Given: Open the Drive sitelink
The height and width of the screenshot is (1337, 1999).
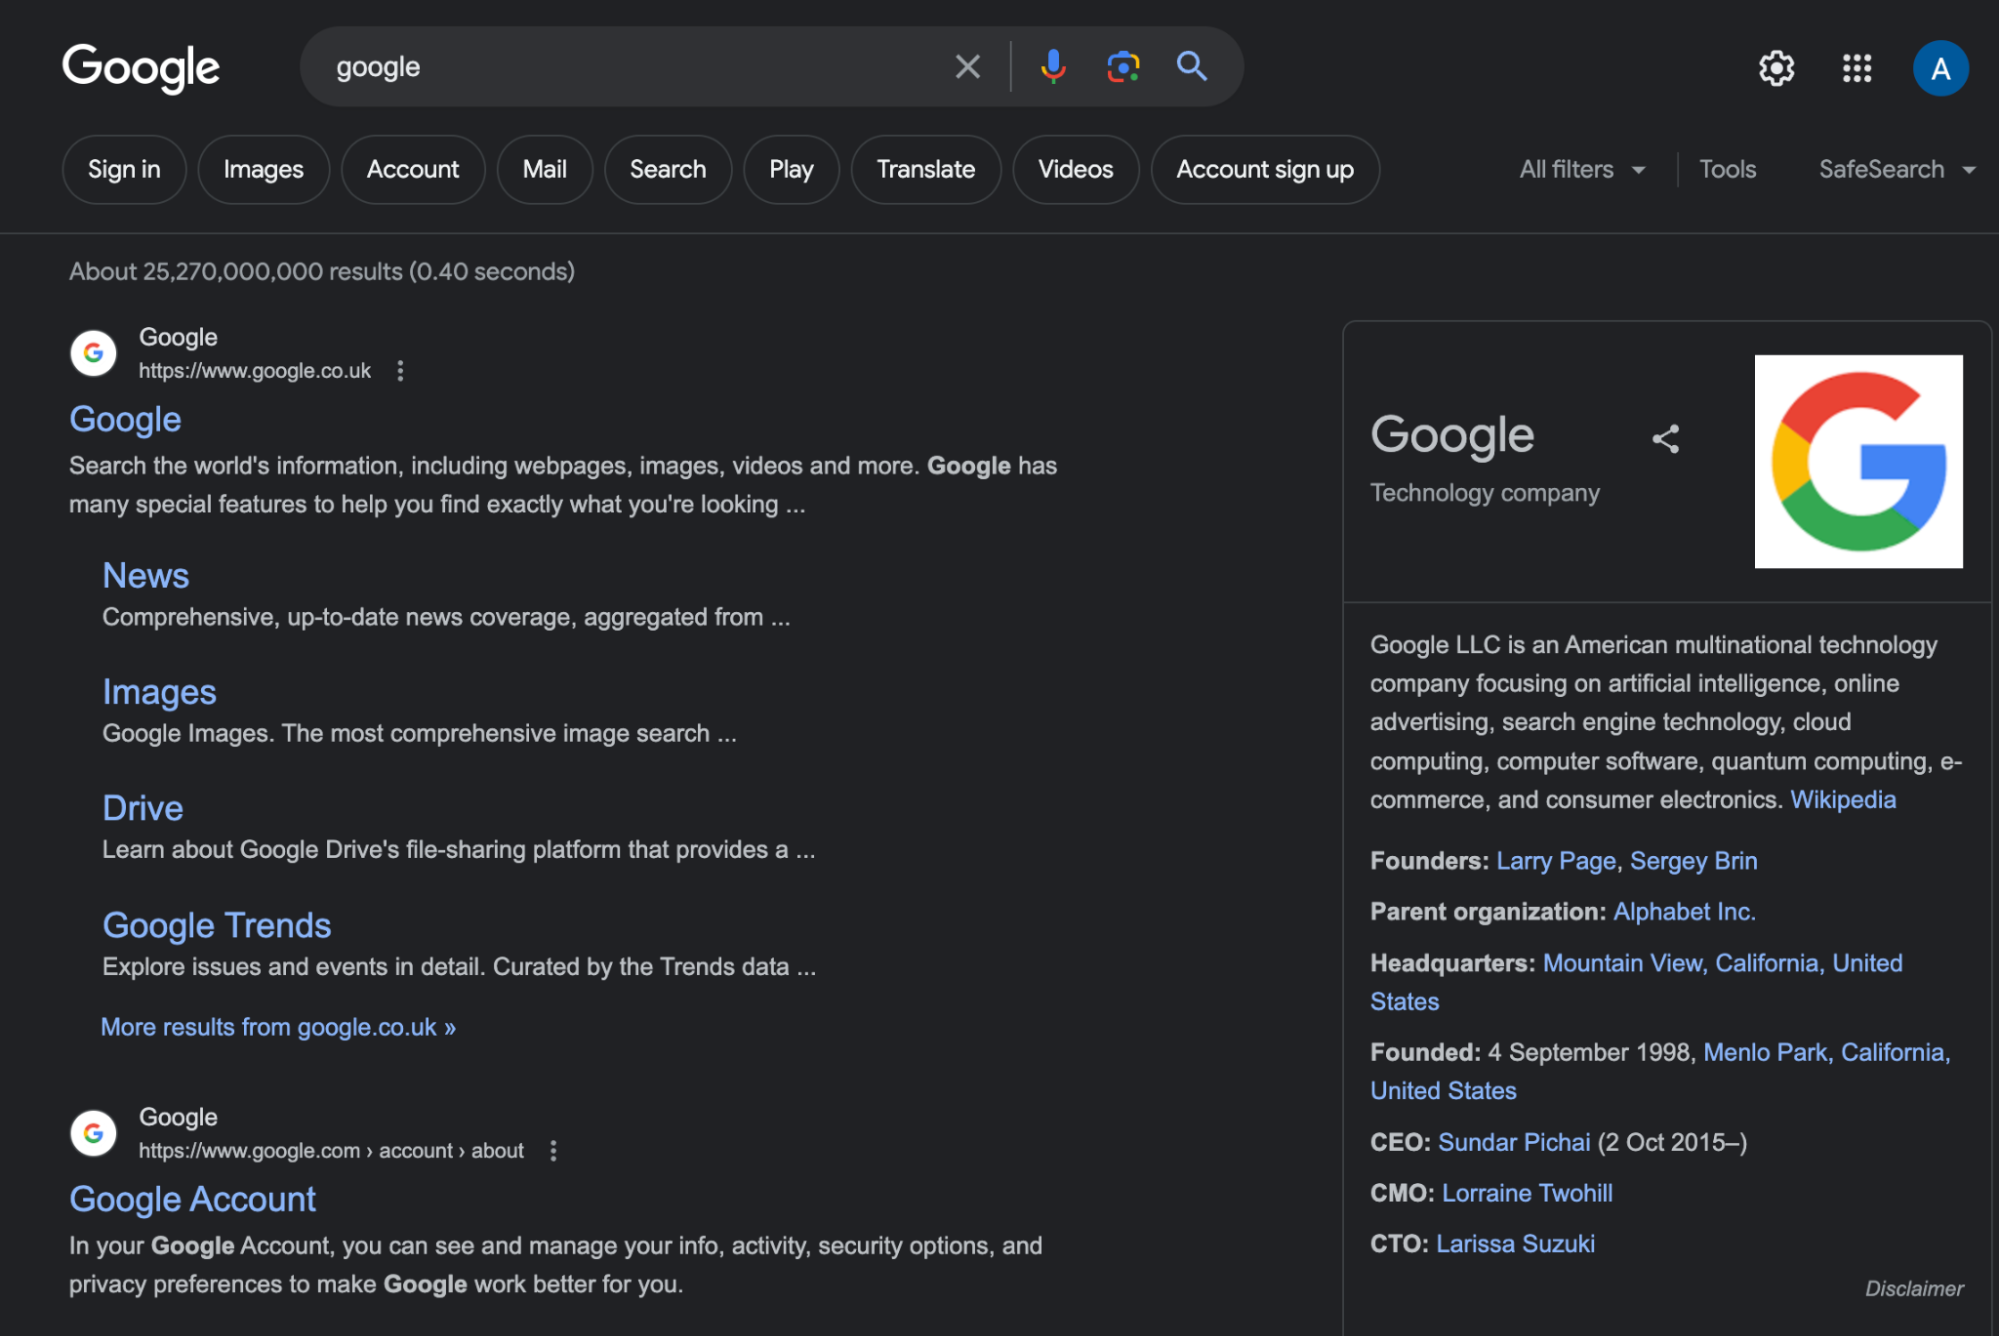Looking at the screenshot, I should [x=142, y=808].
